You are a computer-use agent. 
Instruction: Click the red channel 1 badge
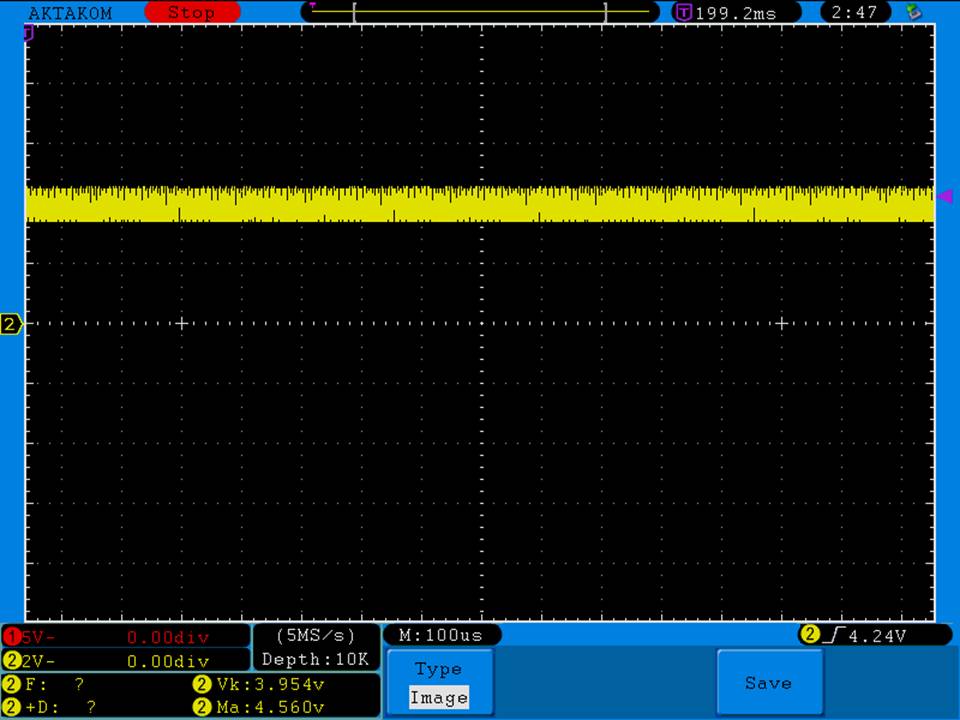pos(12,637)
